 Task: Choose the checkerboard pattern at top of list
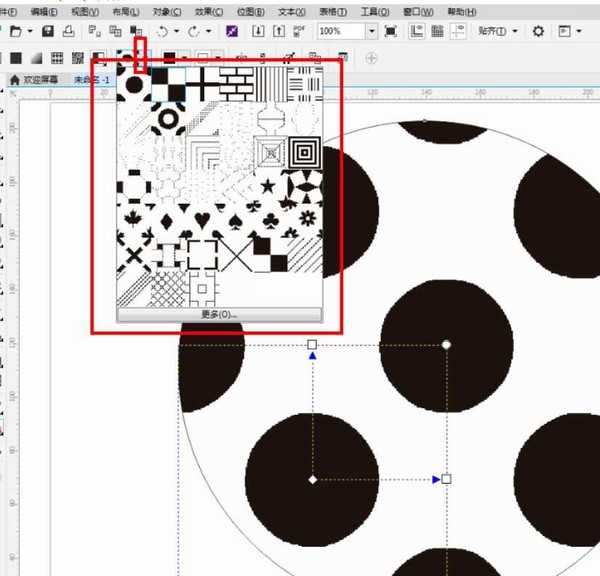pyautogui.click(x=168, y=84)
